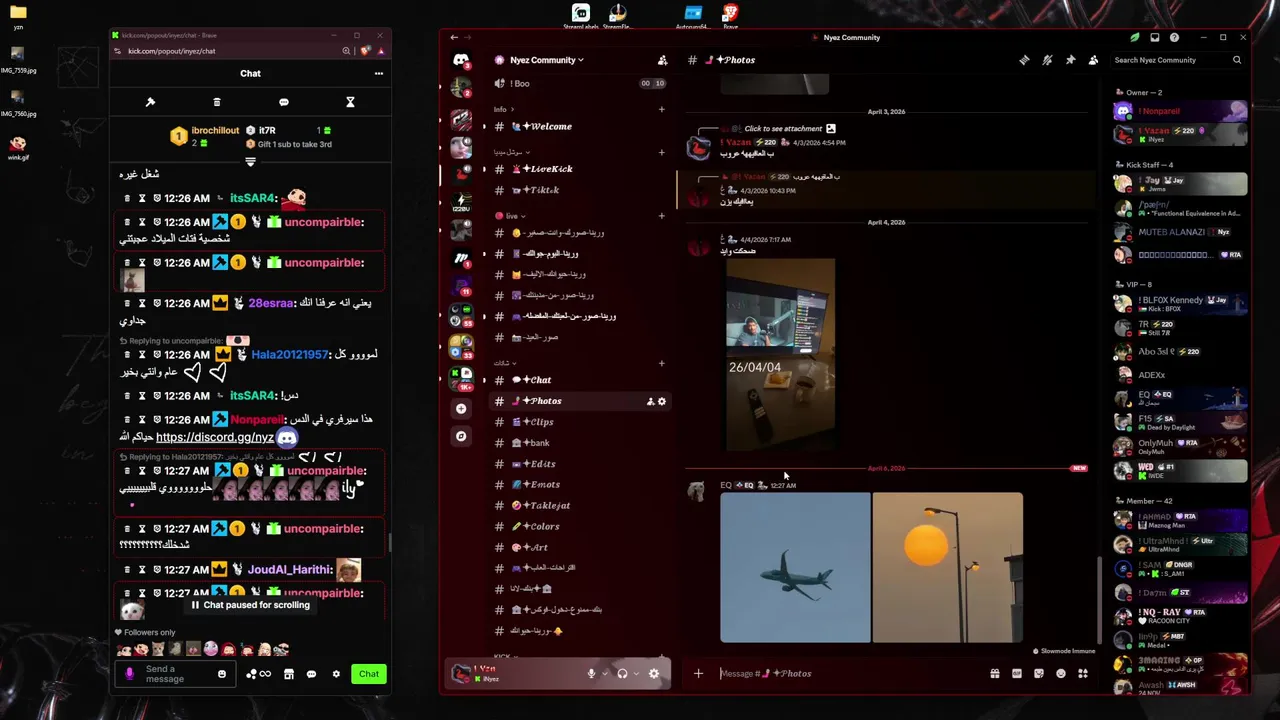This screenshot has height=720, width=1280.
Task: Add a channel to the Info category
Action: point(662,109)
